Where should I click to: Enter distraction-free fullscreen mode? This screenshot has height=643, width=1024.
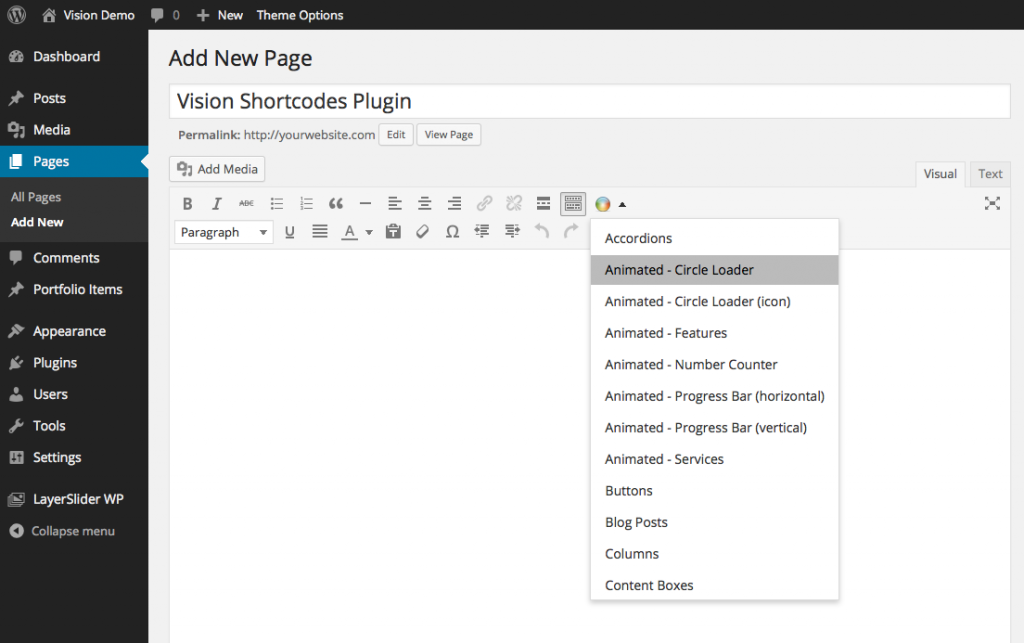coord(992,203)
